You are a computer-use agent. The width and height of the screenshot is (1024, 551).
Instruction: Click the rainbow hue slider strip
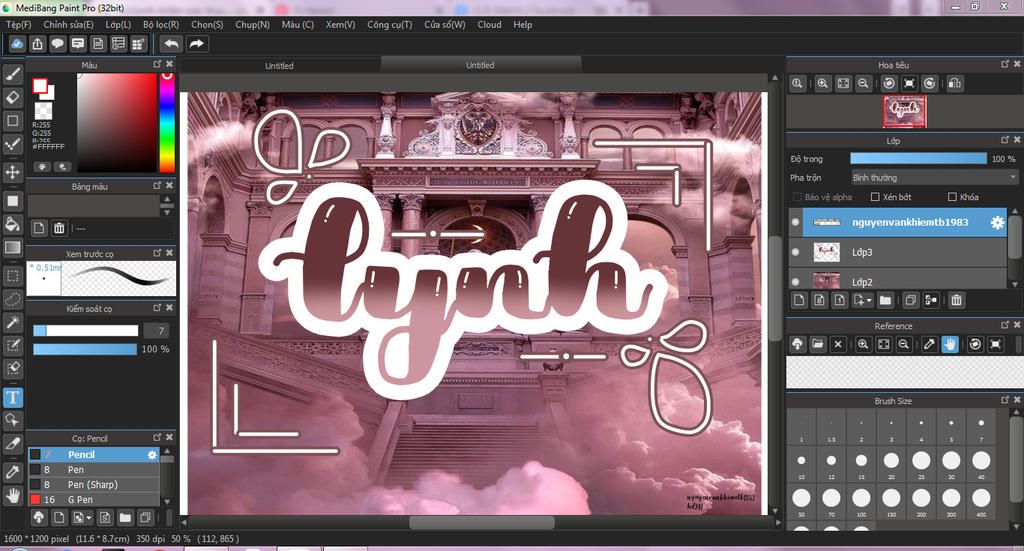167,122
